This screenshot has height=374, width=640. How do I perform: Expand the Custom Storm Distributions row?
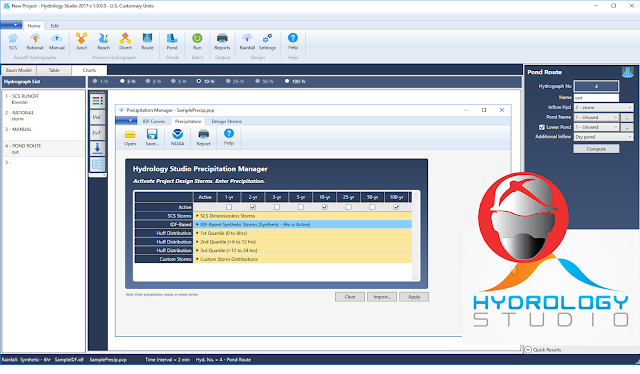pyautogui.click(x=197, y=259)
